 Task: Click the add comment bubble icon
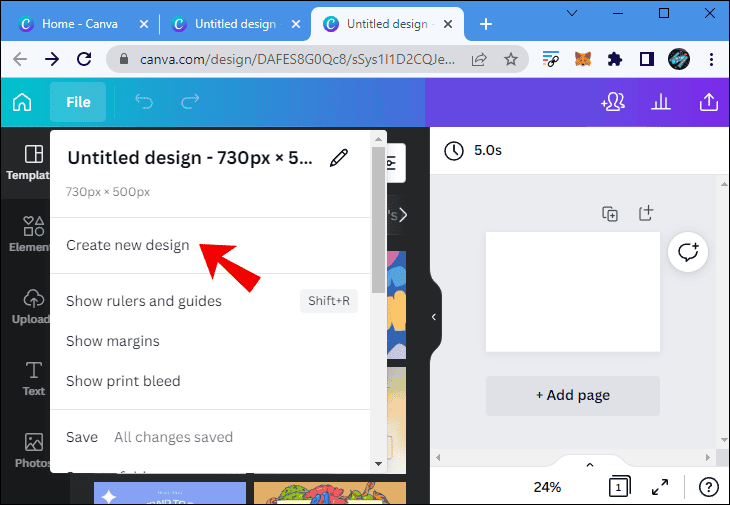688,252
